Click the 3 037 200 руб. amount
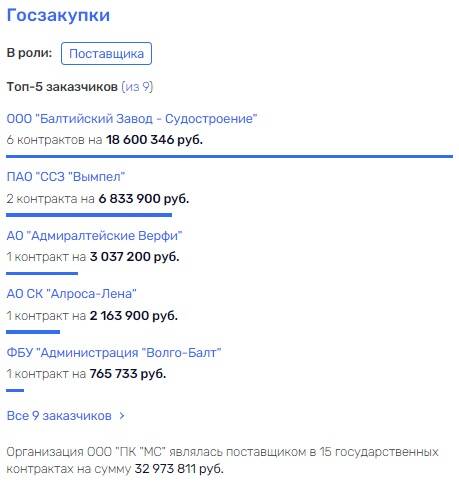The width and height of the screenshot is (459, 484). pos(134,257)
